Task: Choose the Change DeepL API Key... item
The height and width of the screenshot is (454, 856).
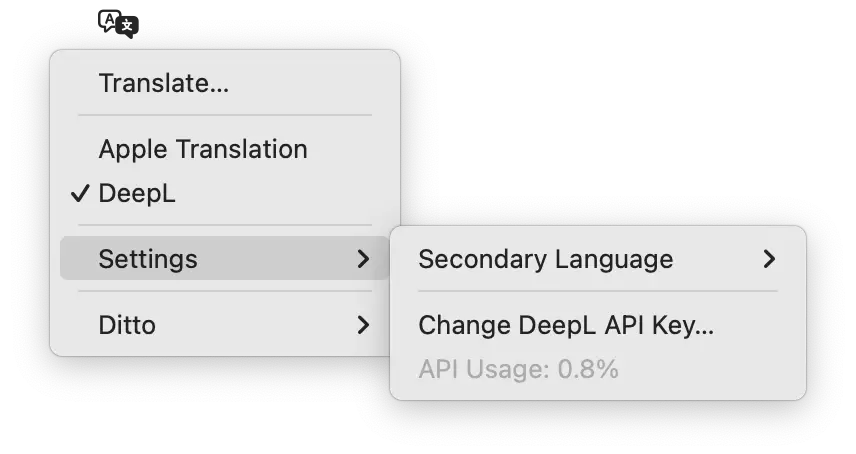Action: 566,325
